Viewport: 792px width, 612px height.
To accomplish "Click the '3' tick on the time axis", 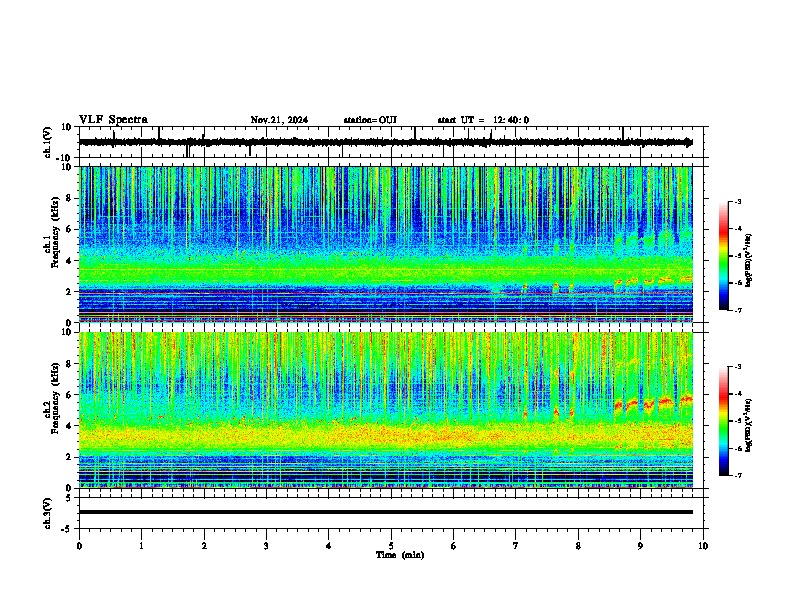I will pos(266,546).
